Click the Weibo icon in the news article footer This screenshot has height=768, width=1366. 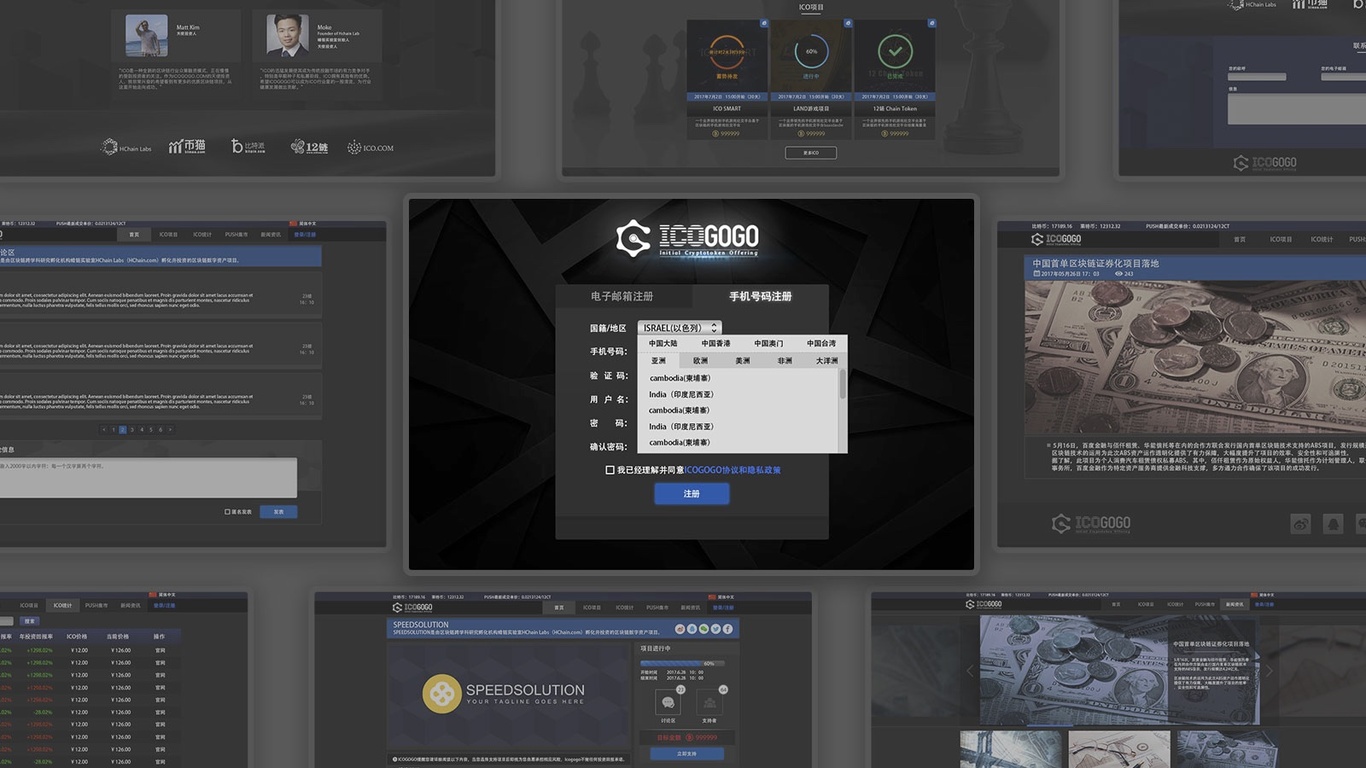(x=1300, y=523)
